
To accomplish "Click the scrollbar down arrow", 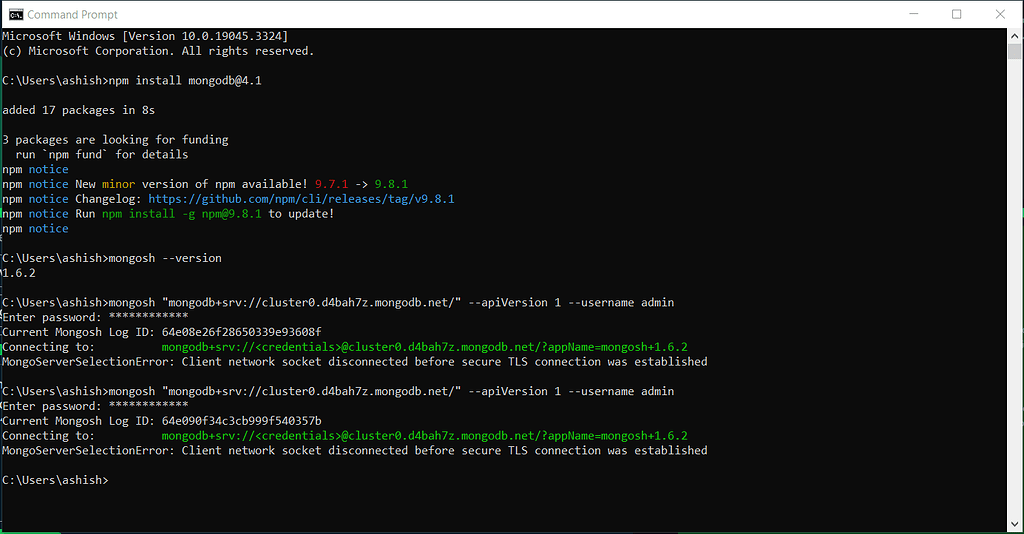I will click(x=1014, y=525).
